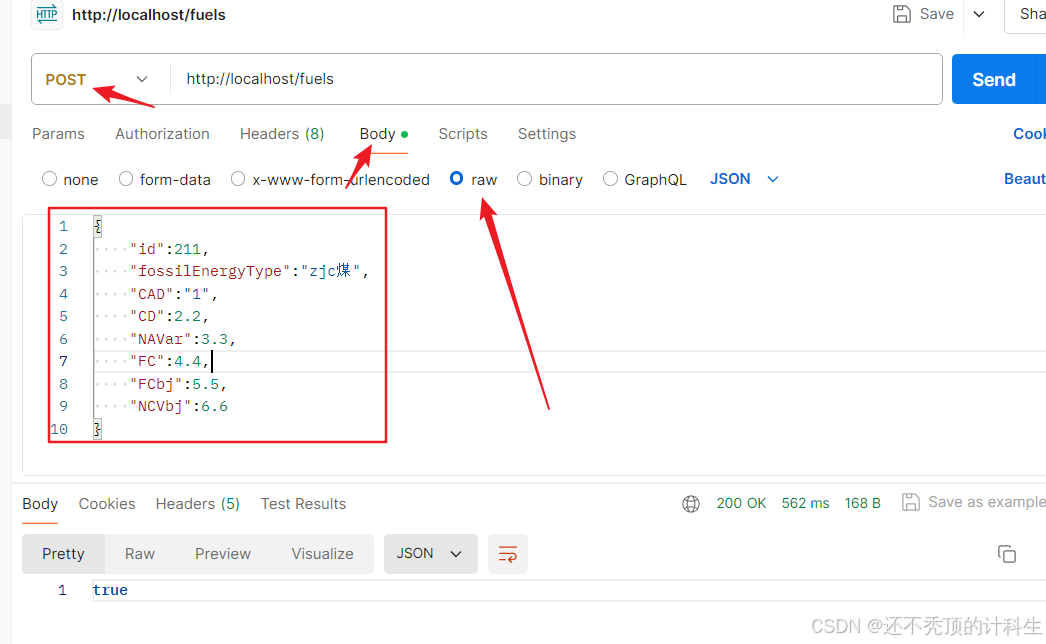Open the JSON body format dropdown
This screenshot has height=644, width=1046.
[x=744, y=179]
